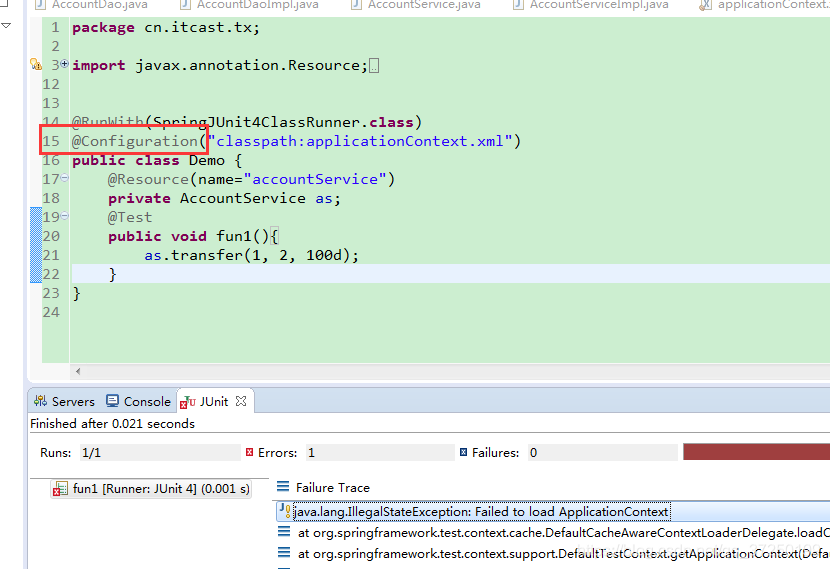Click the Servers tab icon
This screenshot has height=569, width=830.
point(40,401)
